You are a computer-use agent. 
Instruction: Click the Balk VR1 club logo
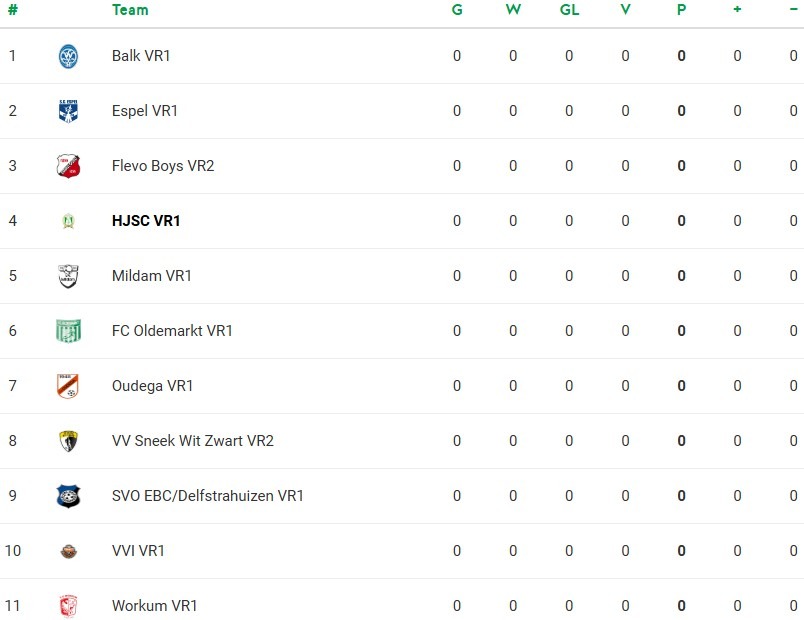point(68,56)
